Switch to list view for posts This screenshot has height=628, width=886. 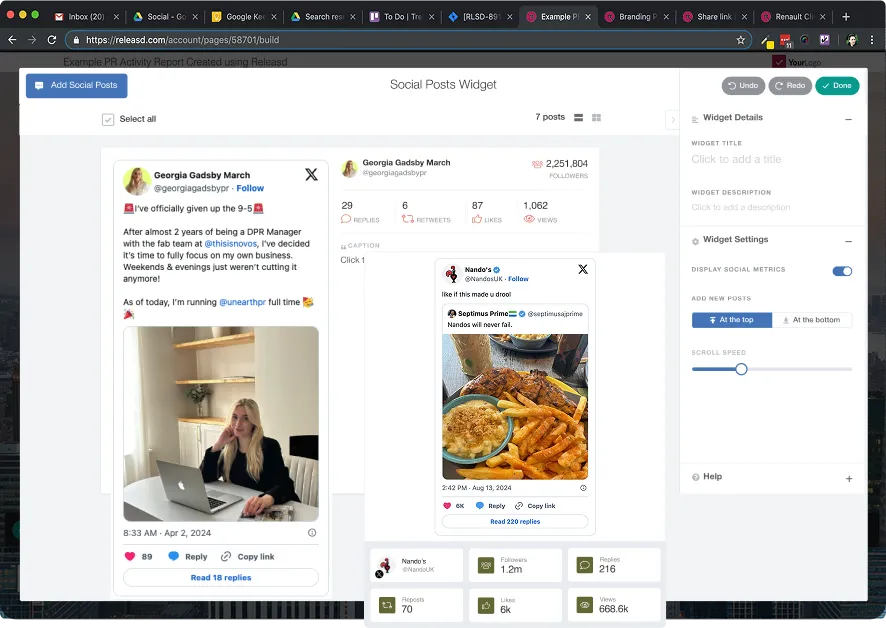click(x=580, y=117)
